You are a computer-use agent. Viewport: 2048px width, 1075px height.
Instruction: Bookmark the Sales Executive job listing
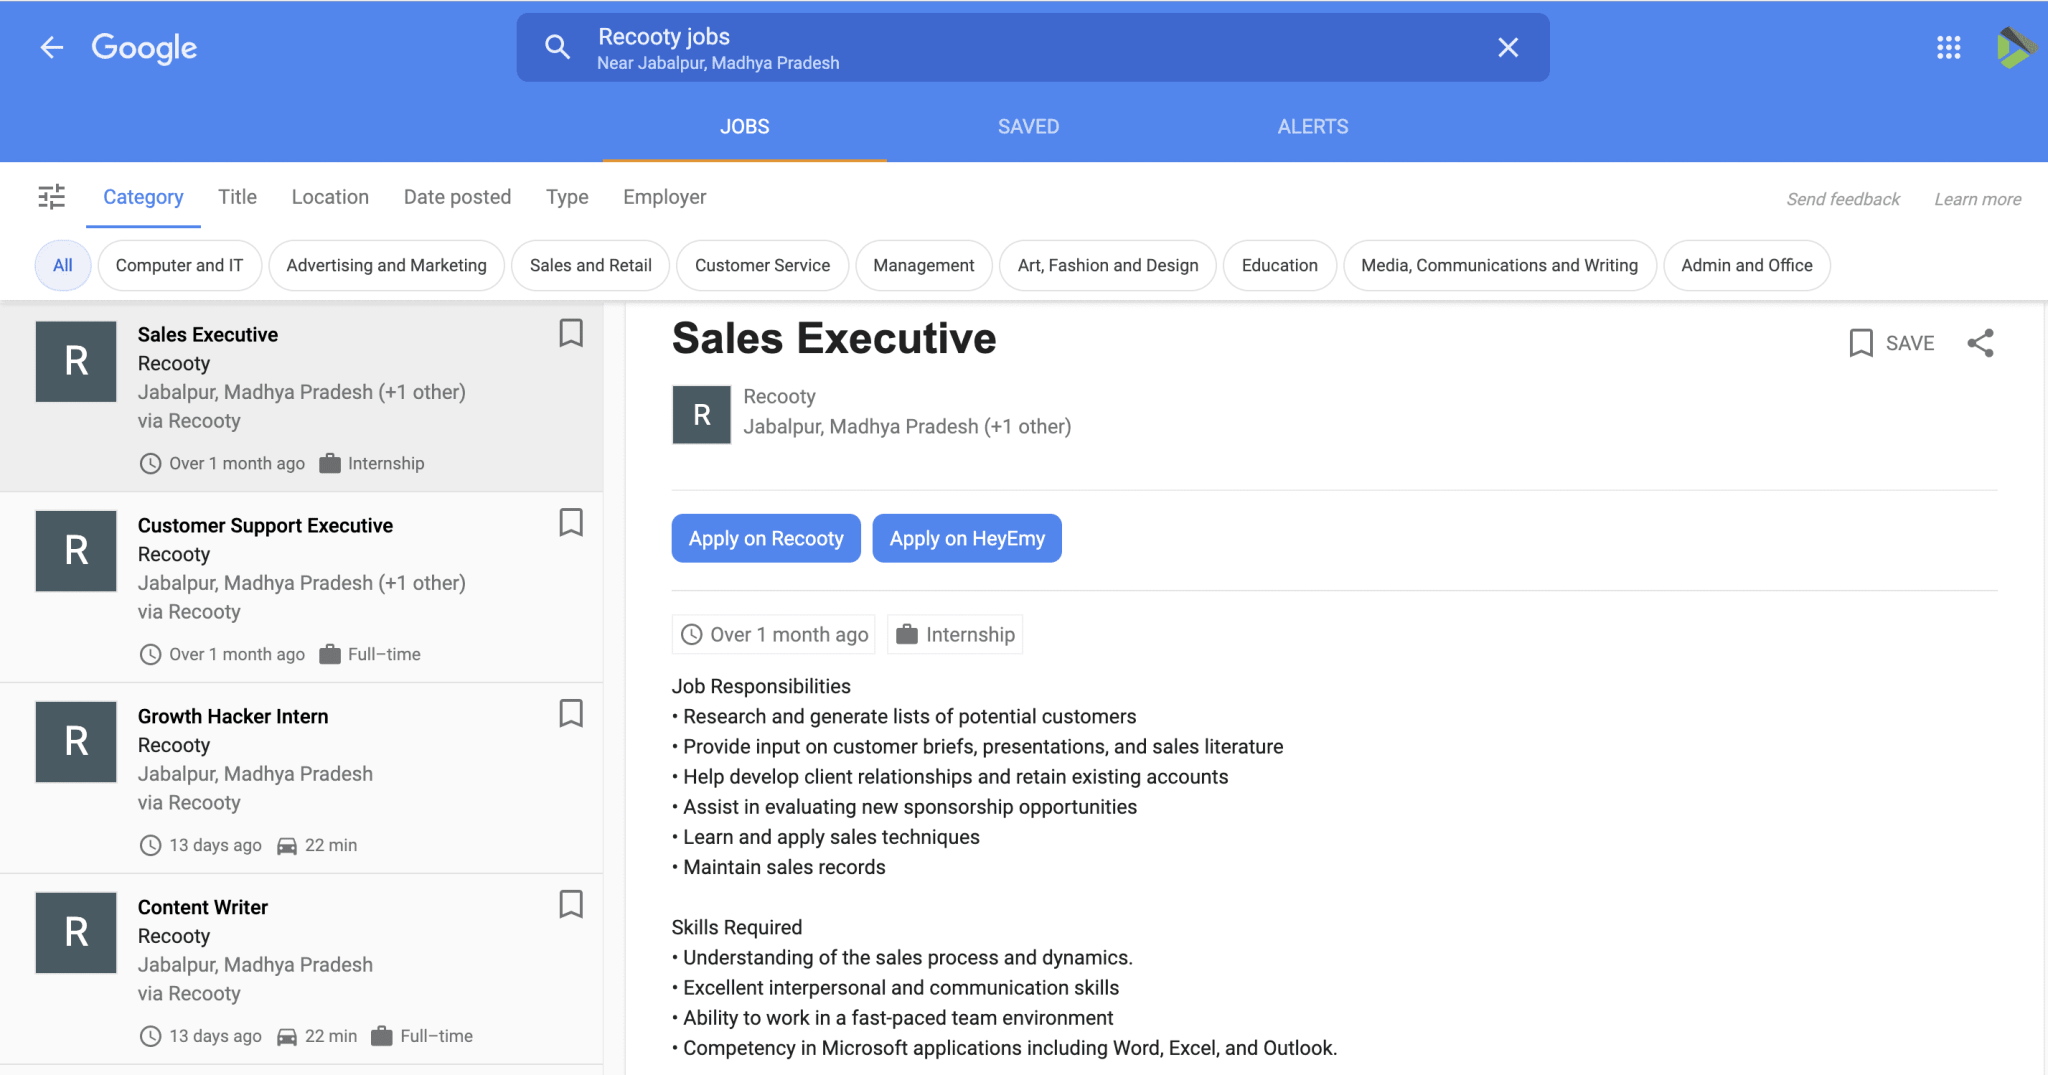tap(571, 334)
